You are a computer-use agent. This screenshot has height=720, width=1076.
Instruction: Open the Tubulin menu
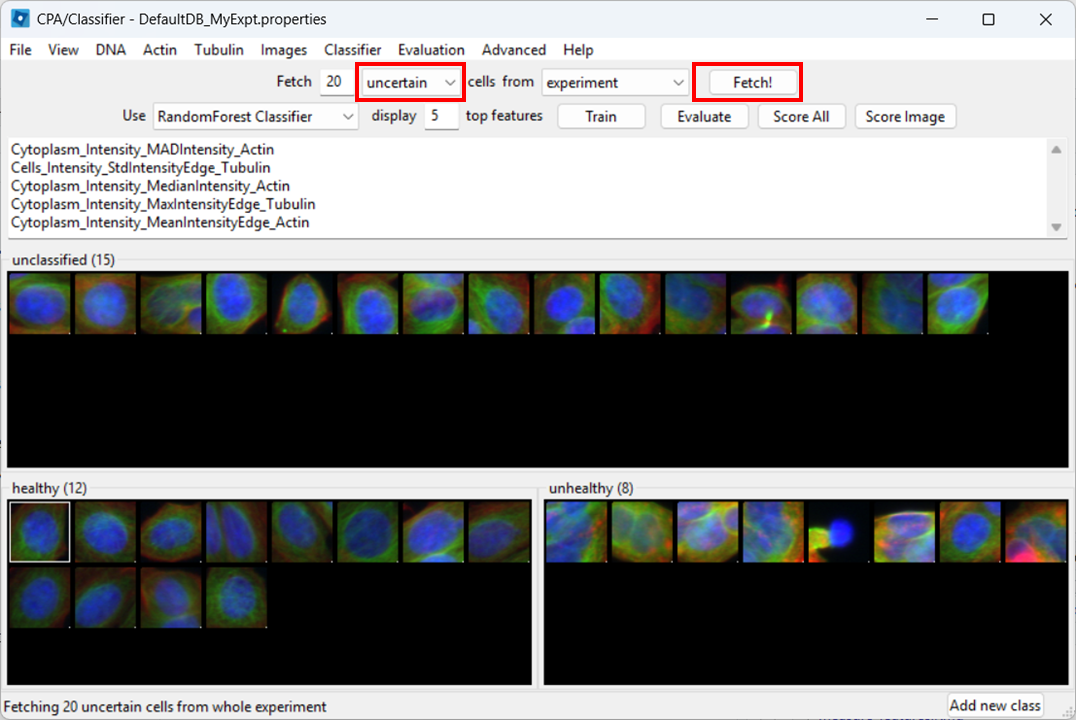(218, 49)
